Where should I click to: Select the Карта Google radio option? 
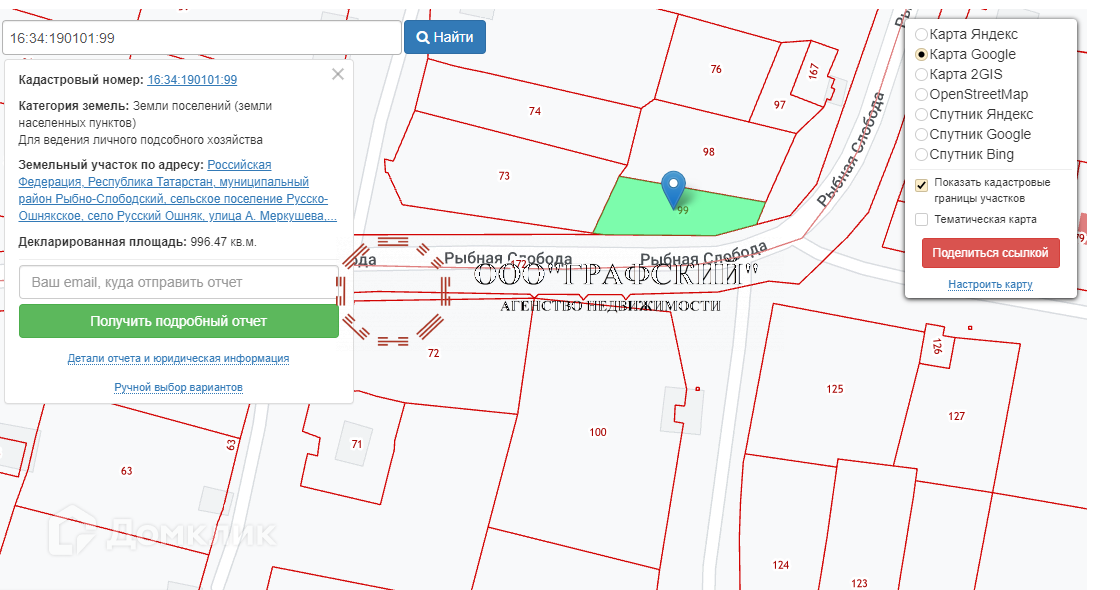pos(921,54)
